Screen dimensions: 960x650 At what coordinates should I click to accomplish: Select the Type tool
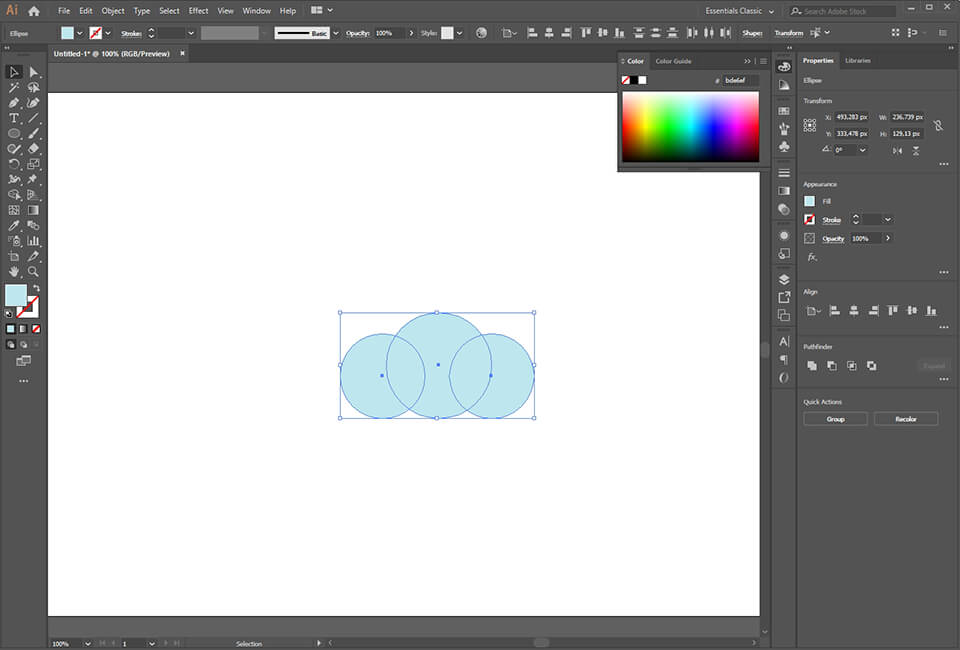(x=14, y=117)
